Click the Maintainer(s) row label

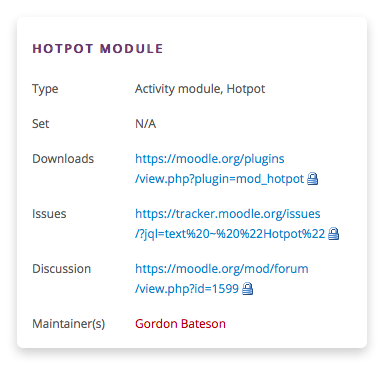(x=68, y=324)
